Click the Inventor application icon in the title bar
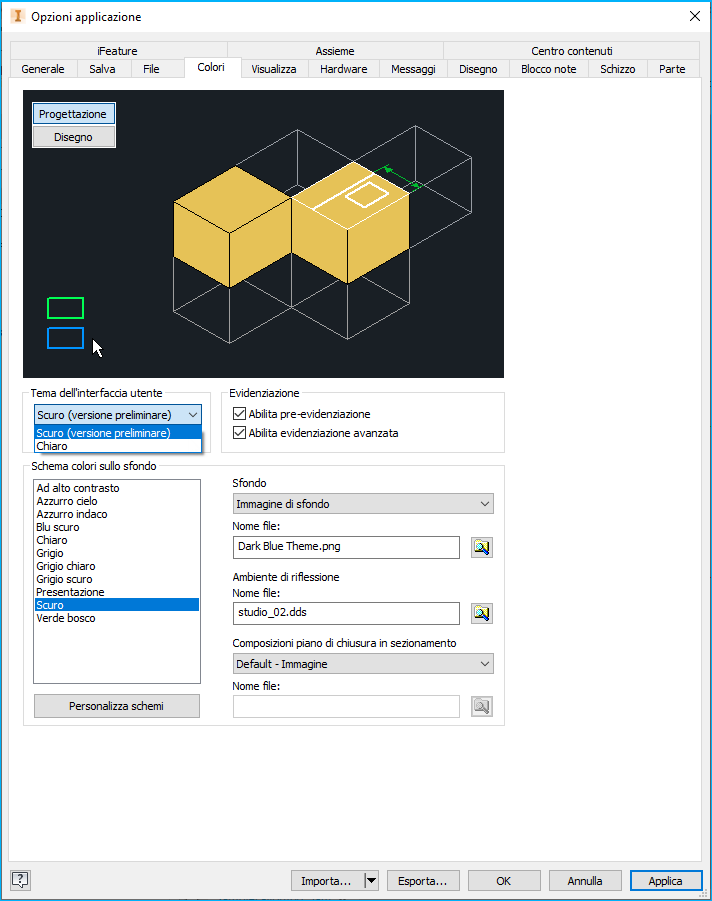The height and width of the screenshot is (901, 712). click(x=18, y=16)
